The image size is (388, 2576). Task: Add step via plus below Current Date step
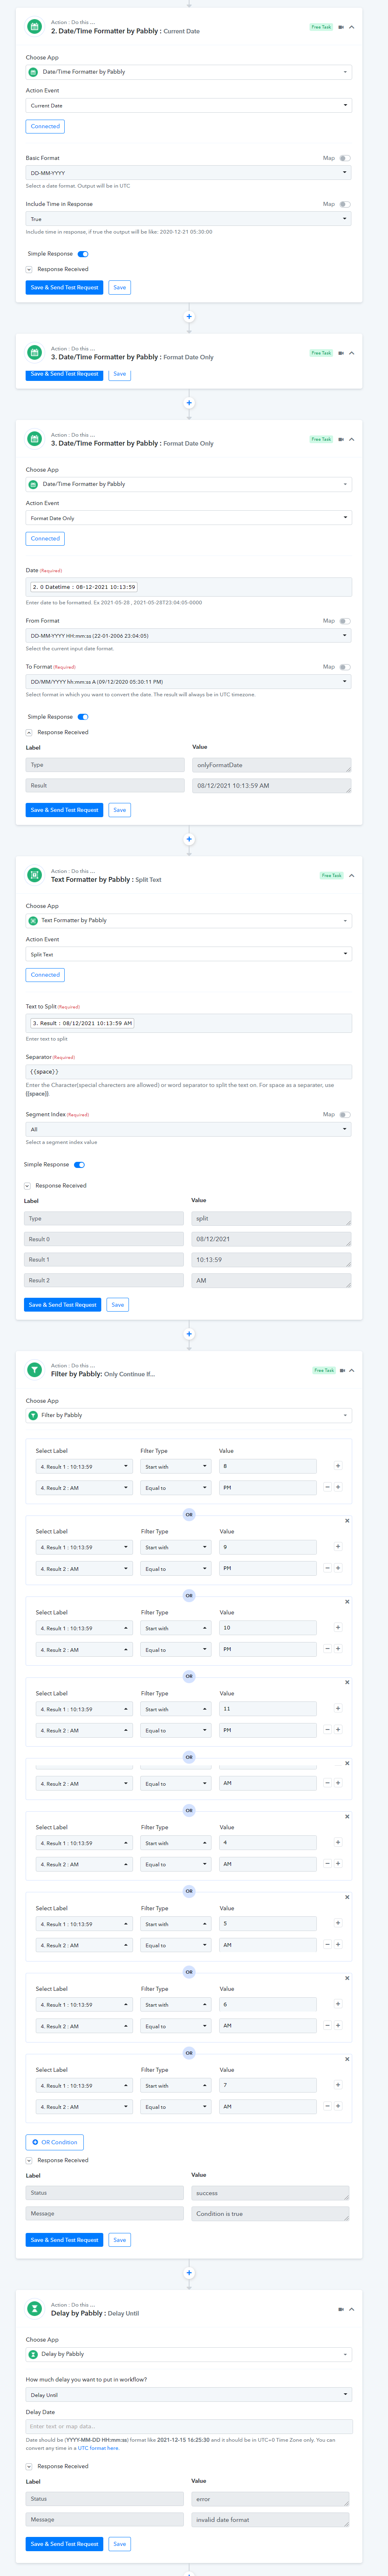tap(189, 317)
